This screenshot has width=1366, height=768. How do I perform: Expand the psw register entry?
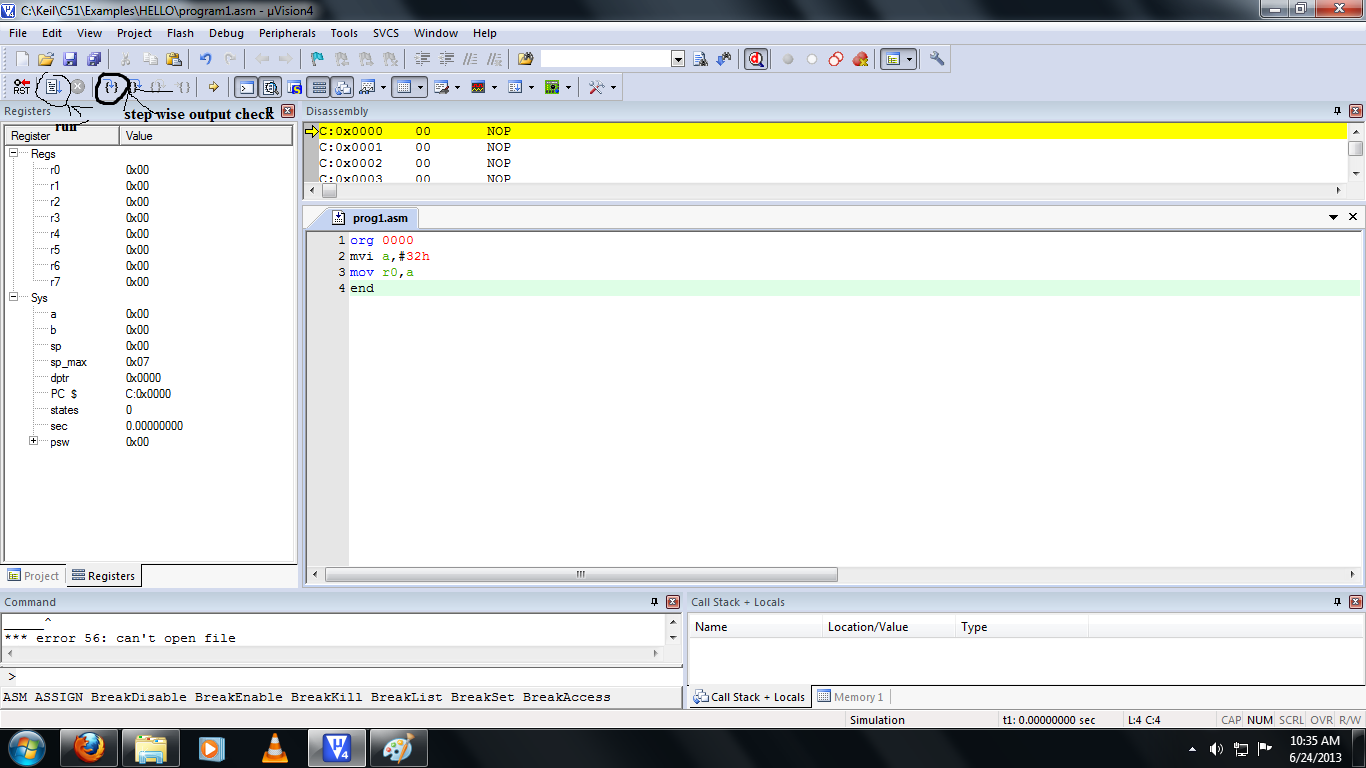(31, 441)
